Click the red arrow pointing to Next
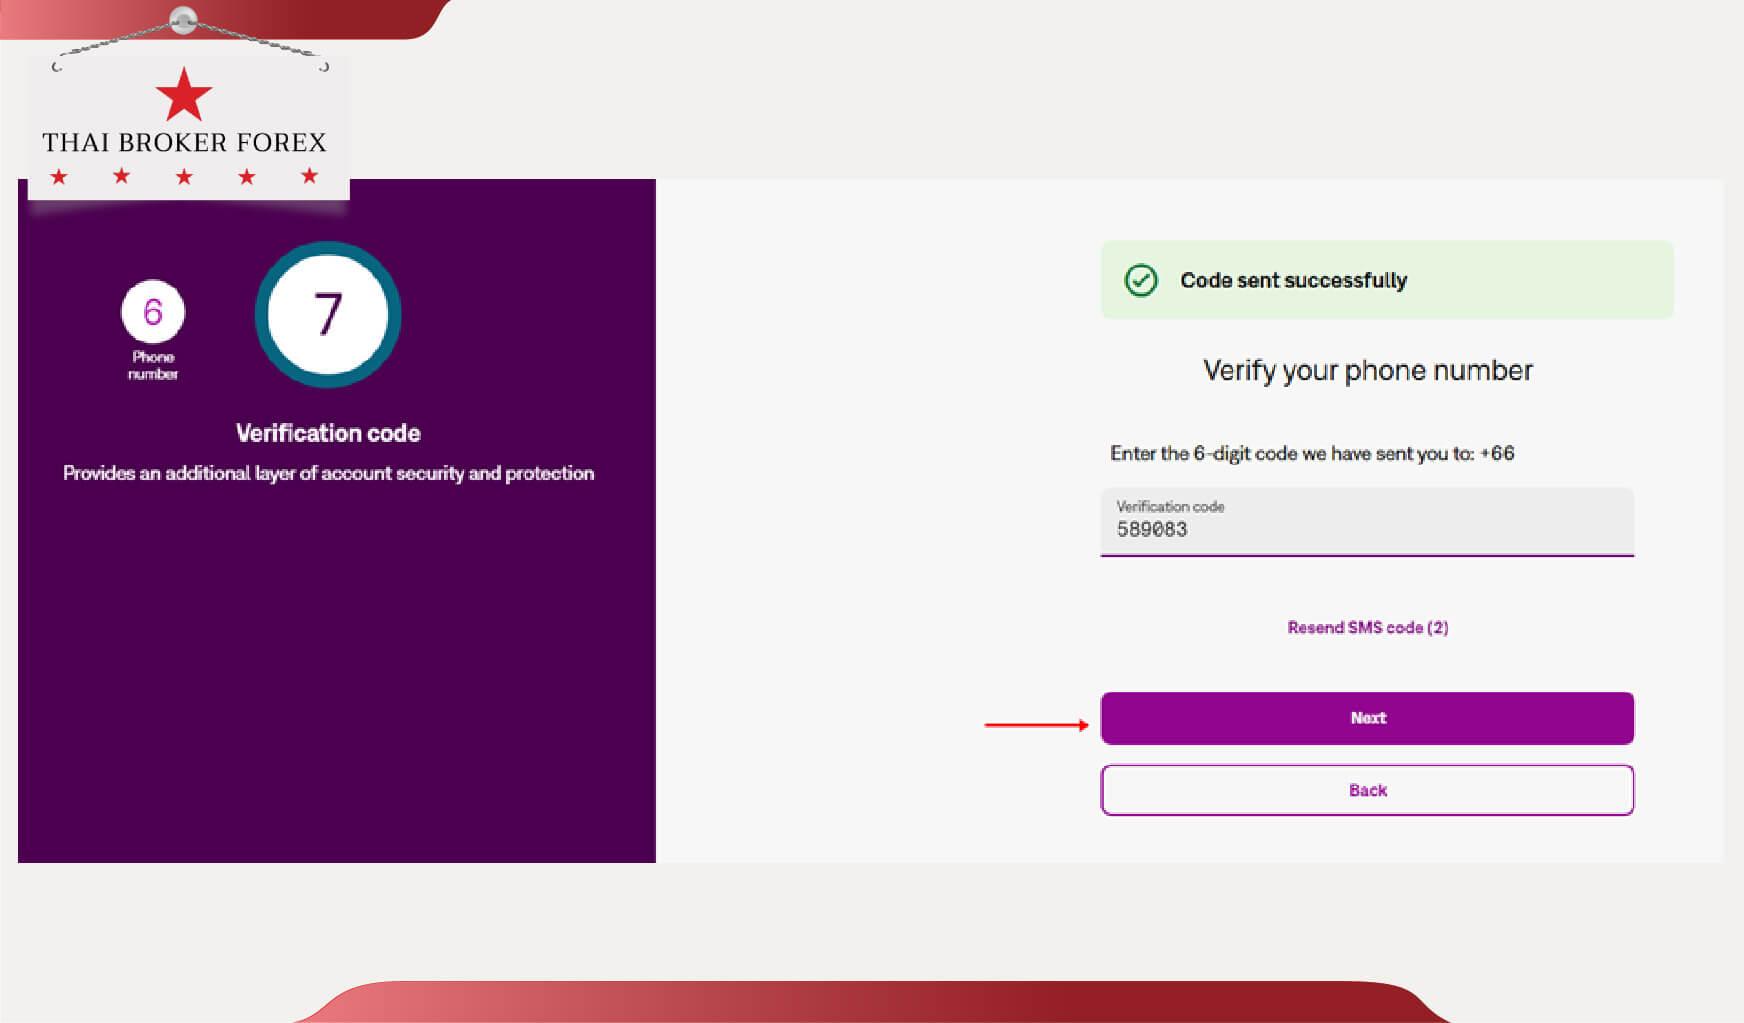This screenshot has height=1023, width=1744. pyautogui.click(x=1036, y=724)
